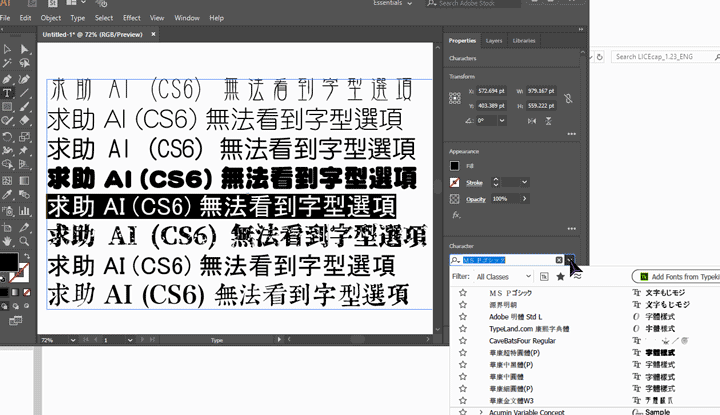
Task: Toggle the show favorite fonts filter star
Action: (x=560, y=276)
